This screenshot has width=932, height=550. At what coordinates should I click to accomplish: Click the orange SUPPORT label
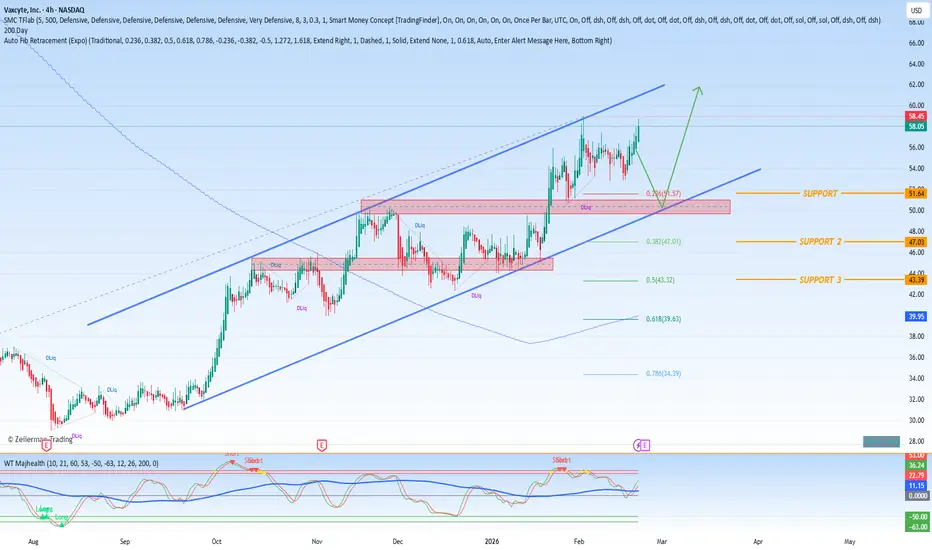click(x=820, y=193)
